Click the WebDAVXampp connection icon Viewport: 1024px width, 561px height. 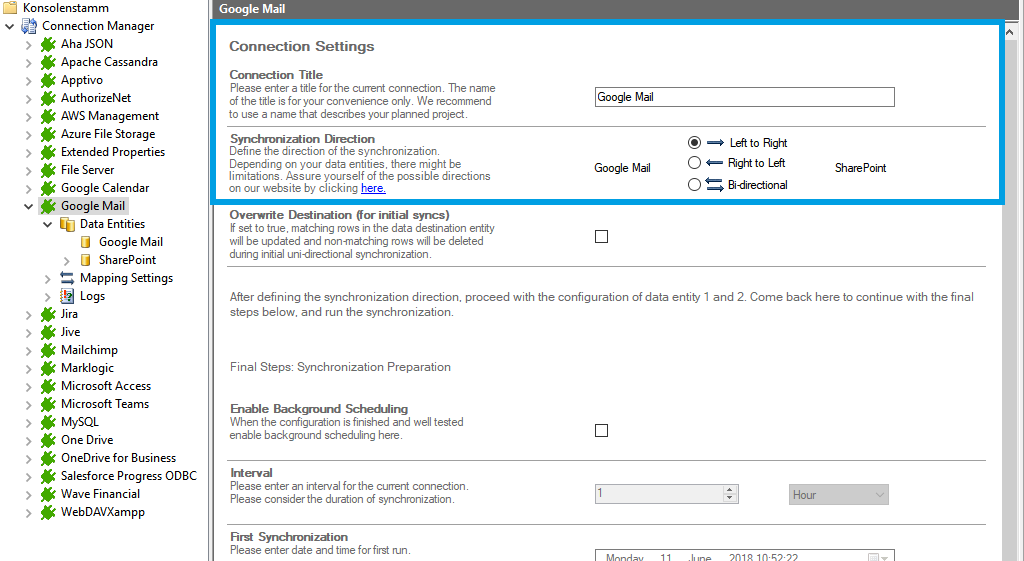[x=48, y=512]
